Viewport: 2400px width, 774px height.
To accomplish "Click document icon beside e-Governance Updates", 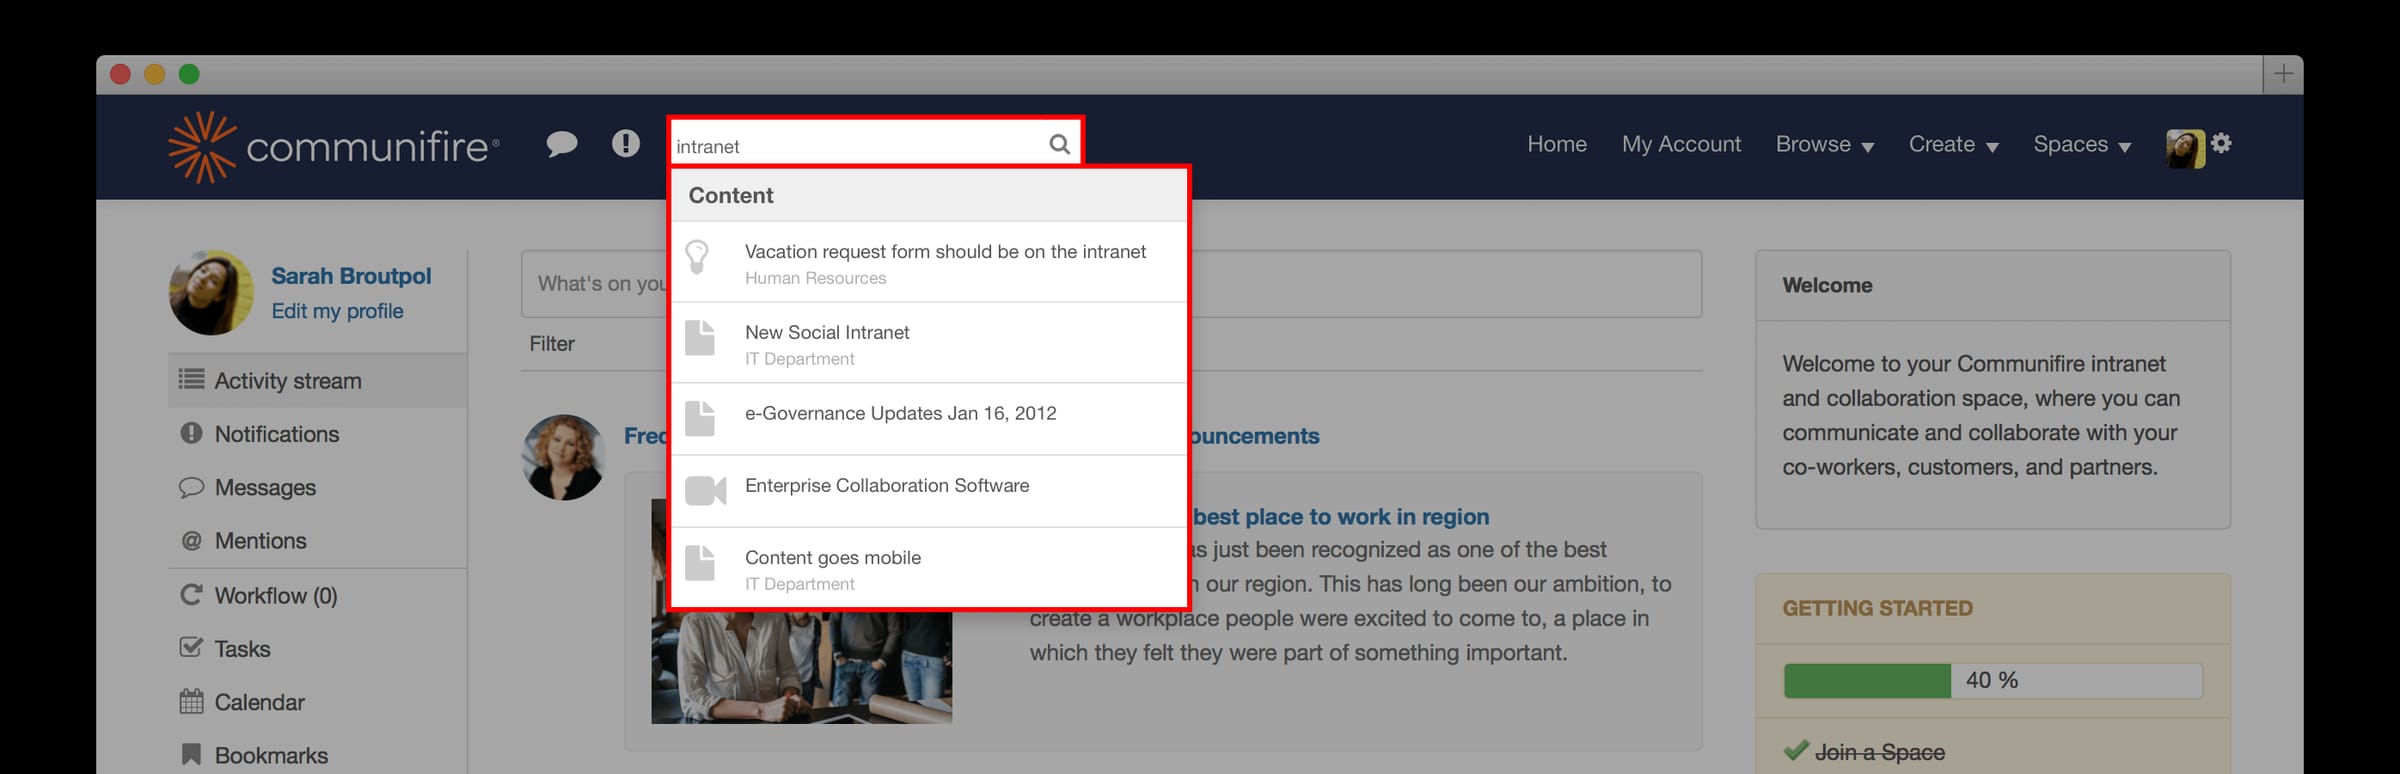I will click(x=700, y=419).
